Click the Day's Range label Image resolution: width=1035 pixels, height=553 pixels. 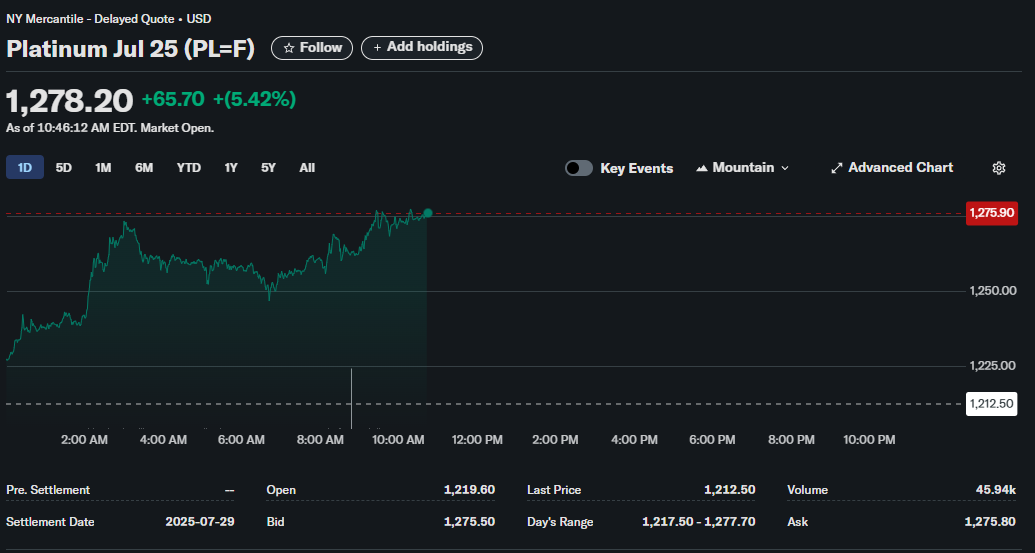[x=560, y=522]
